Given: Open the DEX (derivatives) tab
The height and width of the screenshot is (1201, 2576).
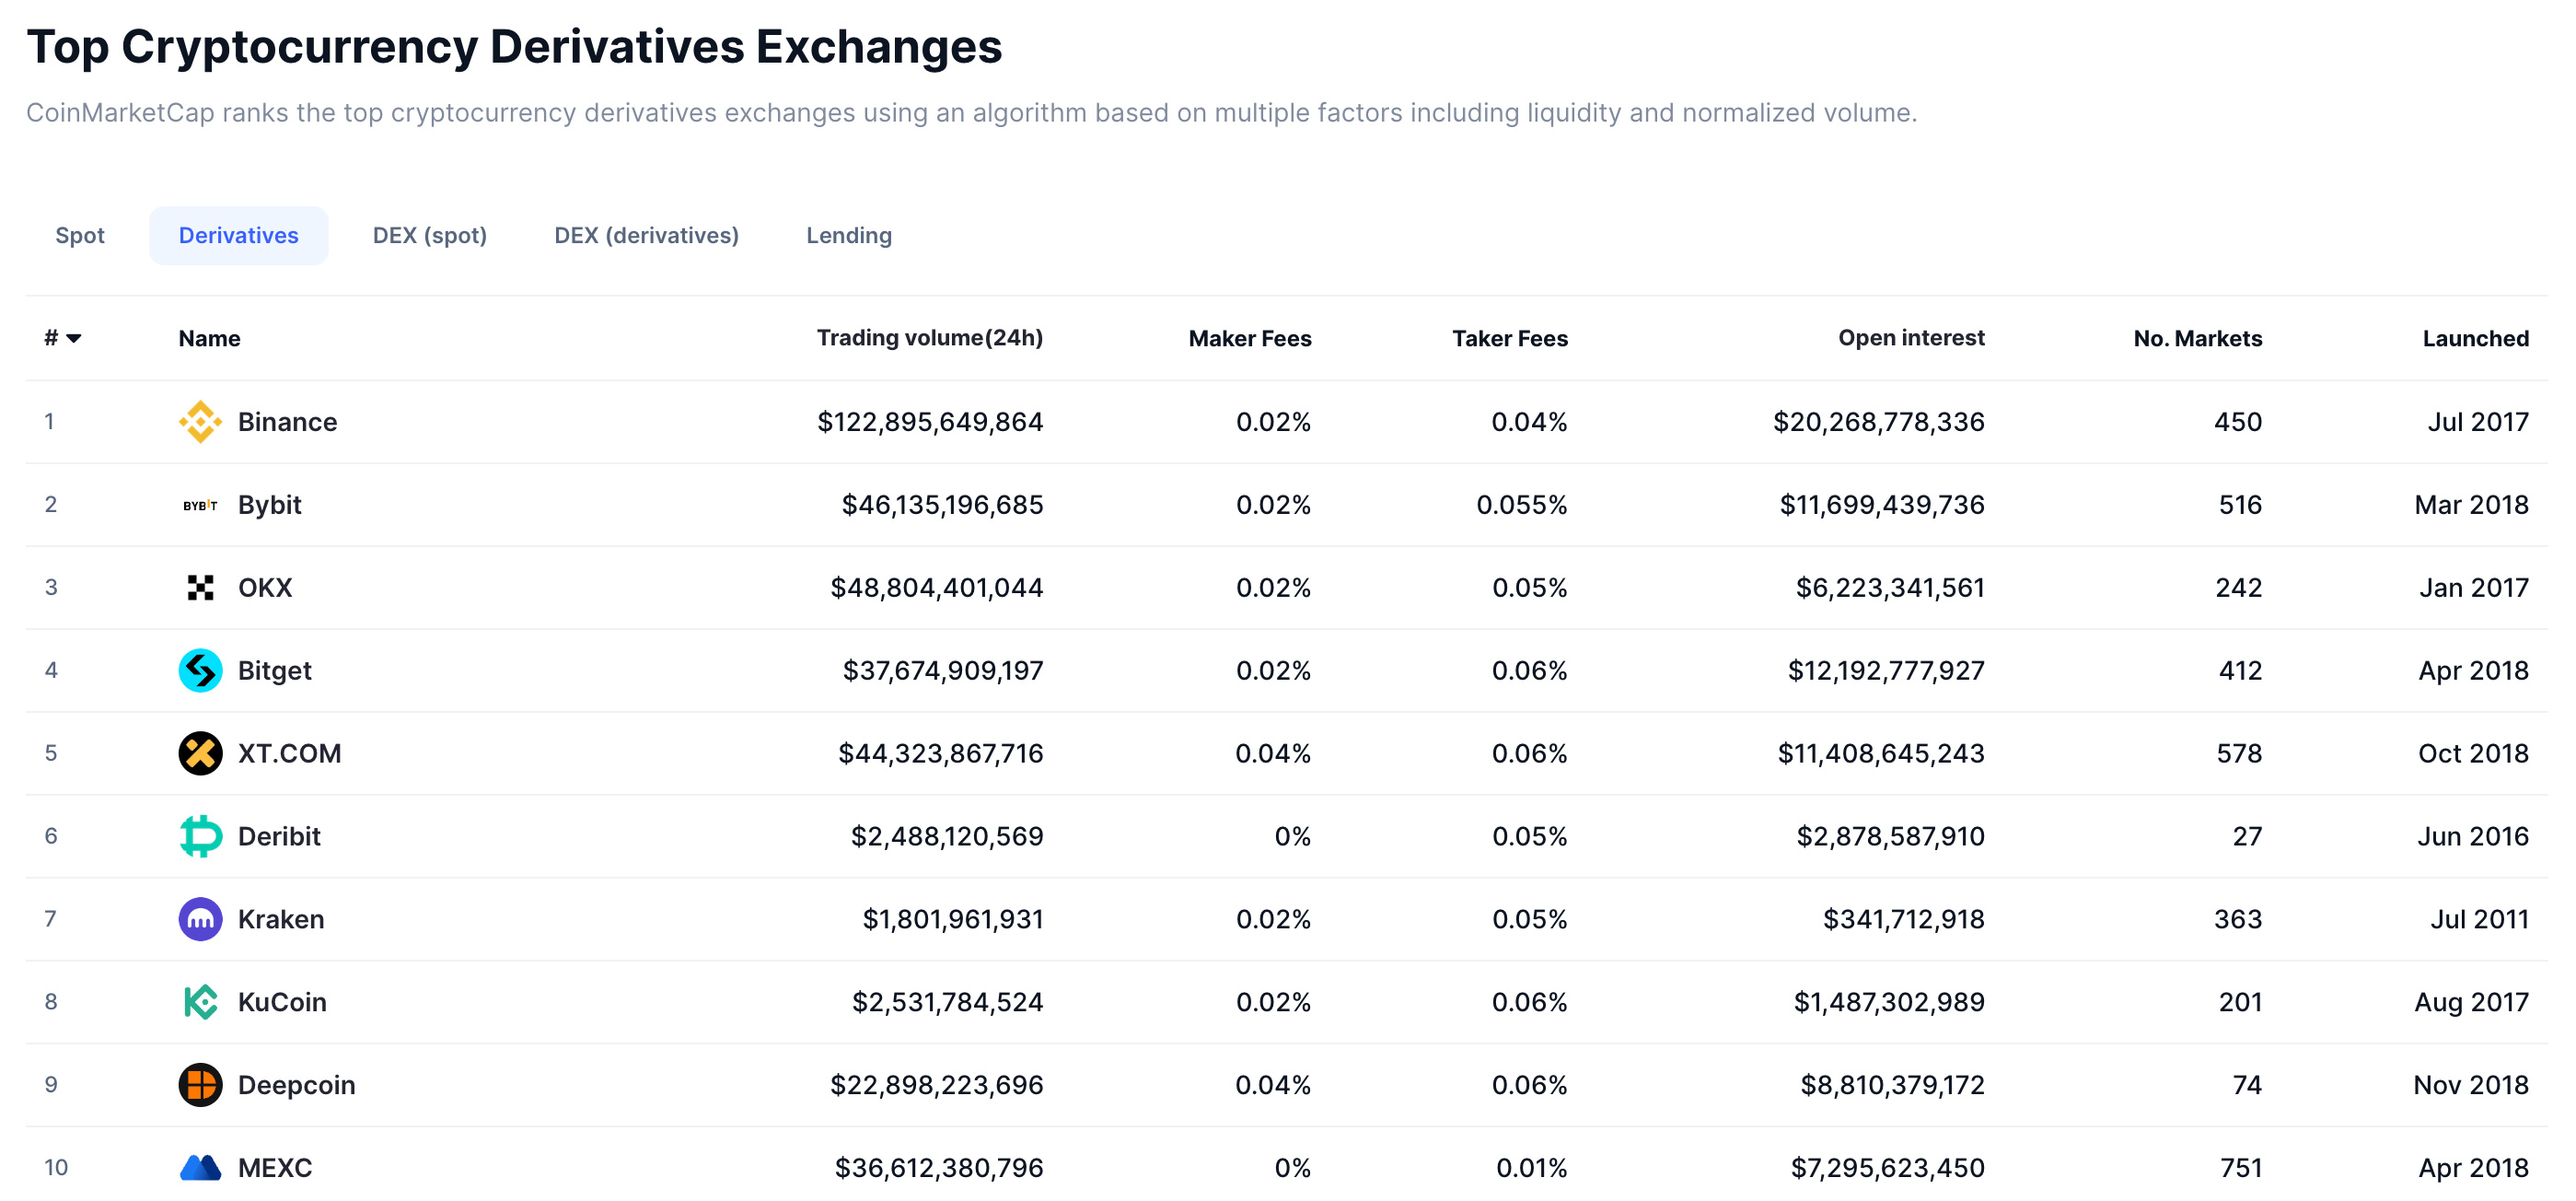Looking at the screenshot, I should [646, 235].
